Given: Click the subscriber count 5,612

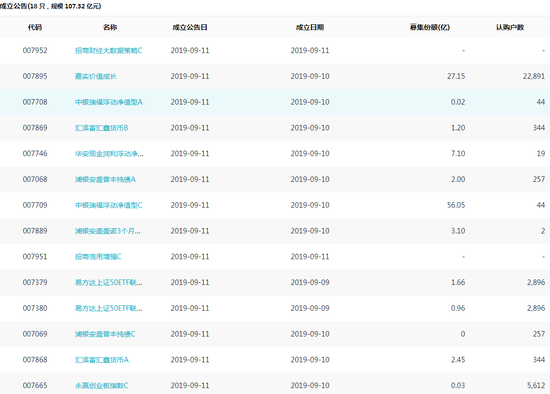Looking at the screenshot, I should click(x=536, y=386).
